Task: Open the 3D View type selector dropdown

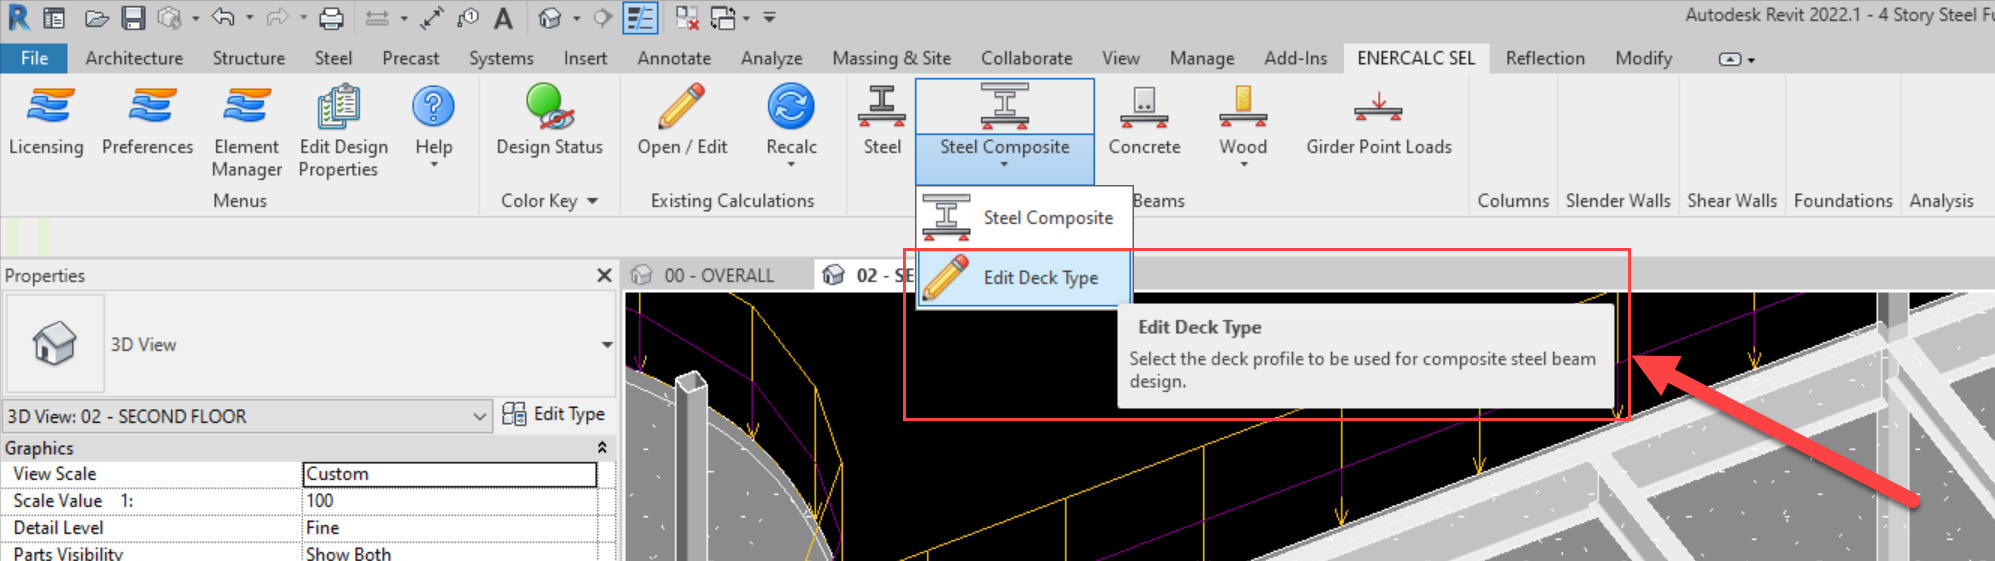Action: [606, 345]
